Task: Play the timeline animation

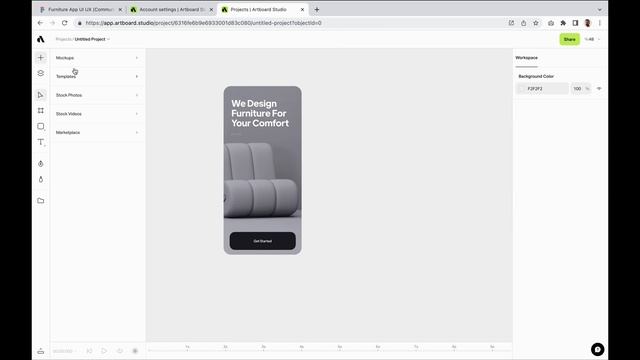Action: pos(104,351)
